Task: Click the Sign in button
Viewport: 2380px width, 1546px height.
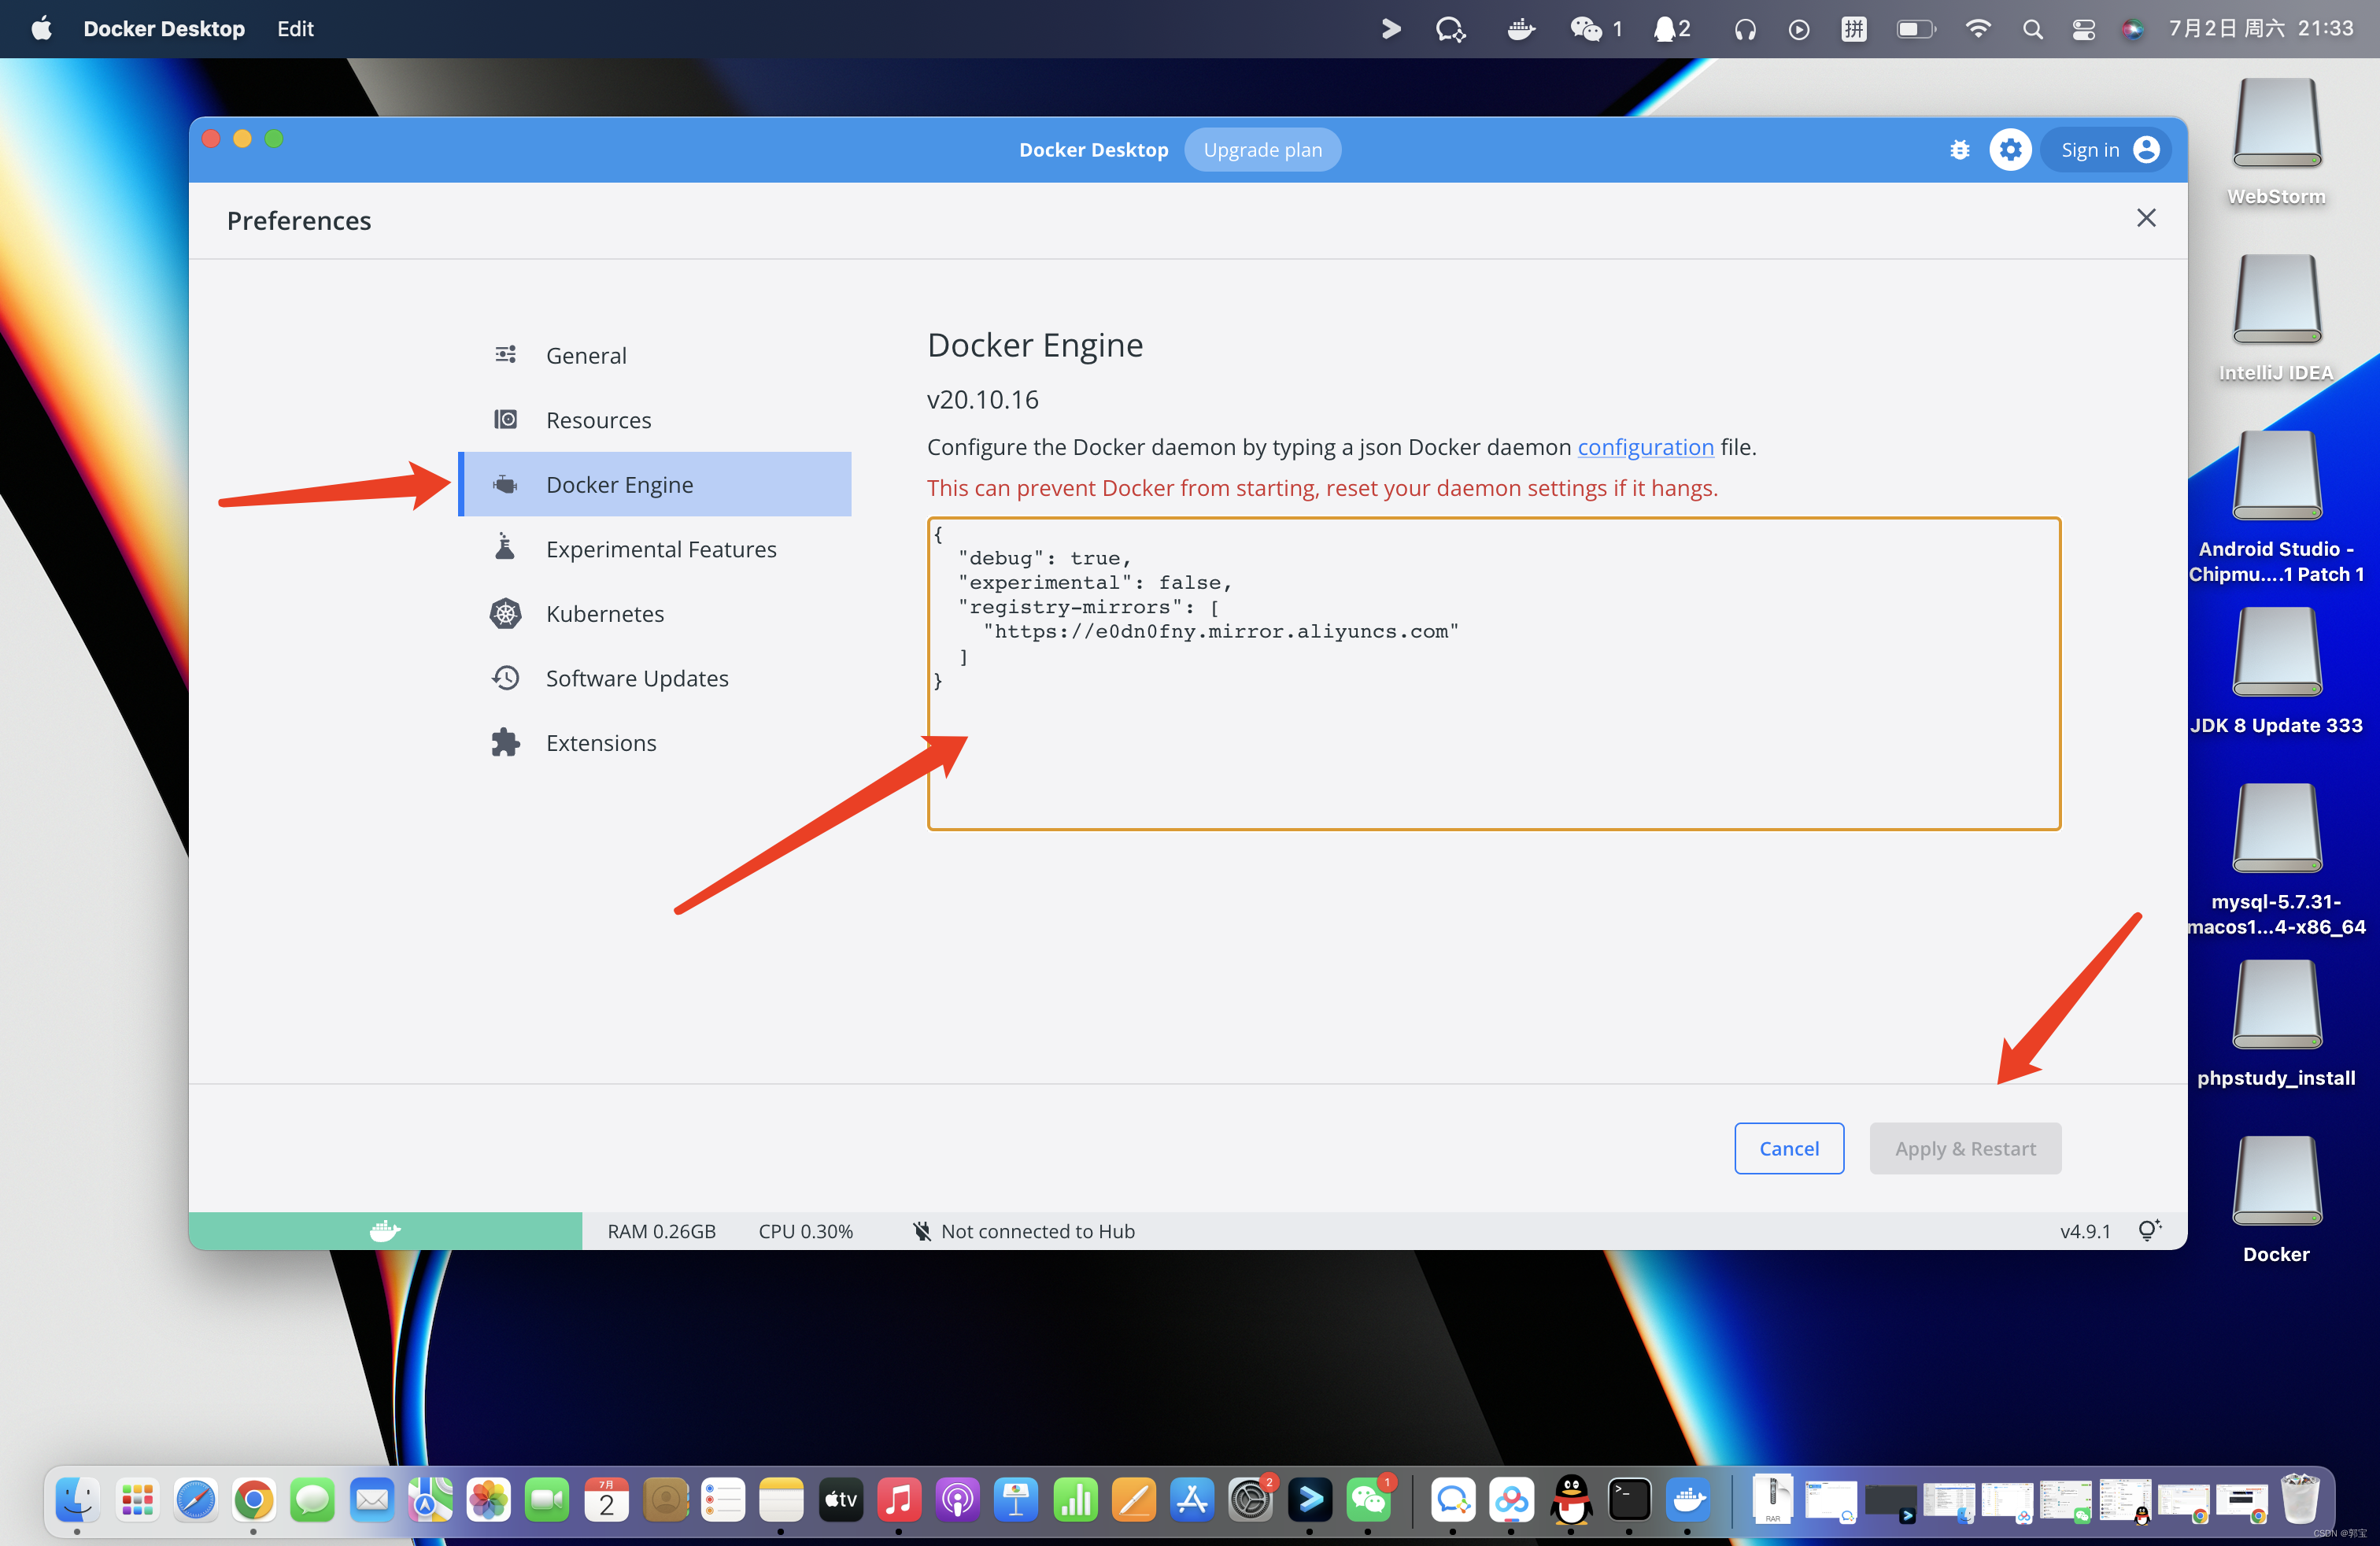Action: coord(2107,150)
